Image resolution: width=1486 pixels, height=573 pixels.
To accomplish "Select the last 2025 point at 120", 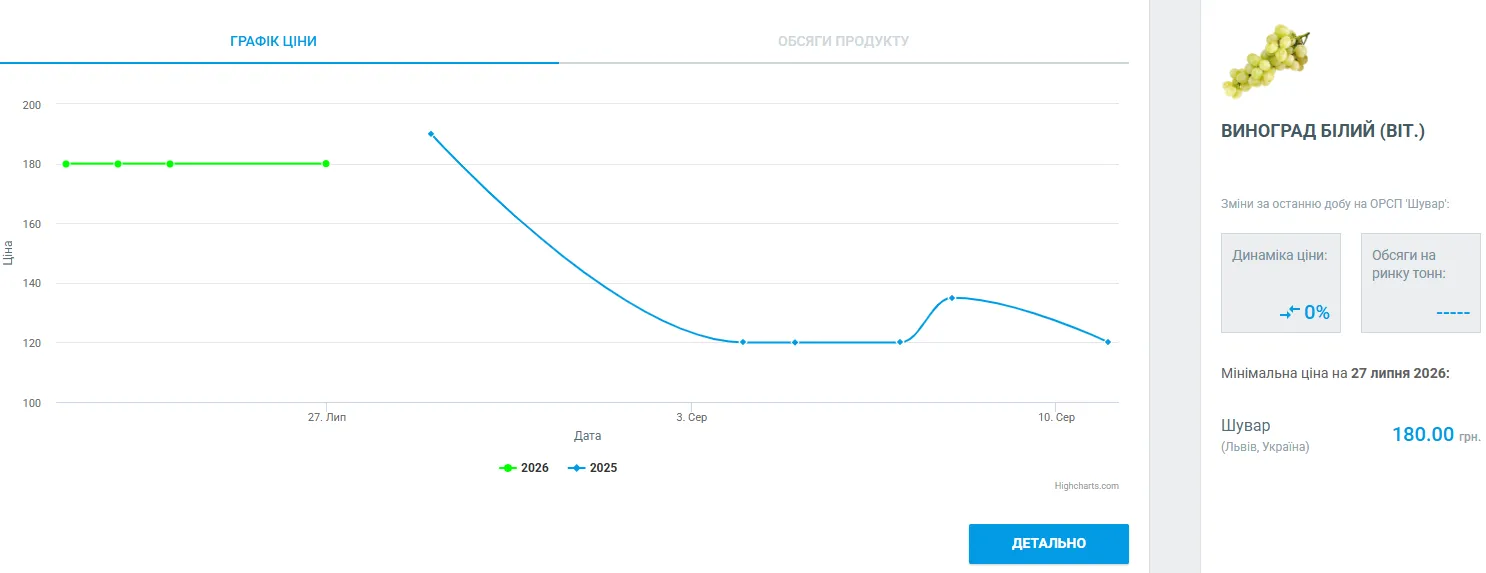I will (x=1108, y=342).
